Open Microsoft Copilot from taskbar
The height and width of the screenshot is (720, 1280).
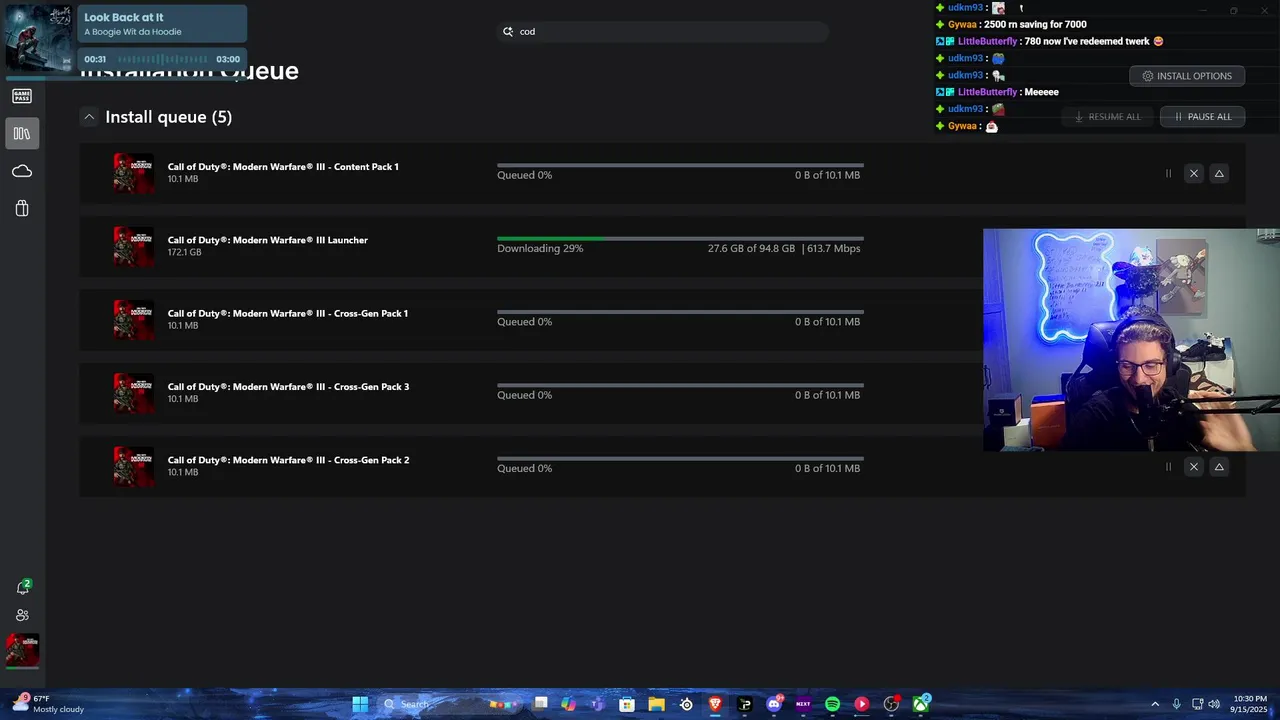(x=569, y=704)
